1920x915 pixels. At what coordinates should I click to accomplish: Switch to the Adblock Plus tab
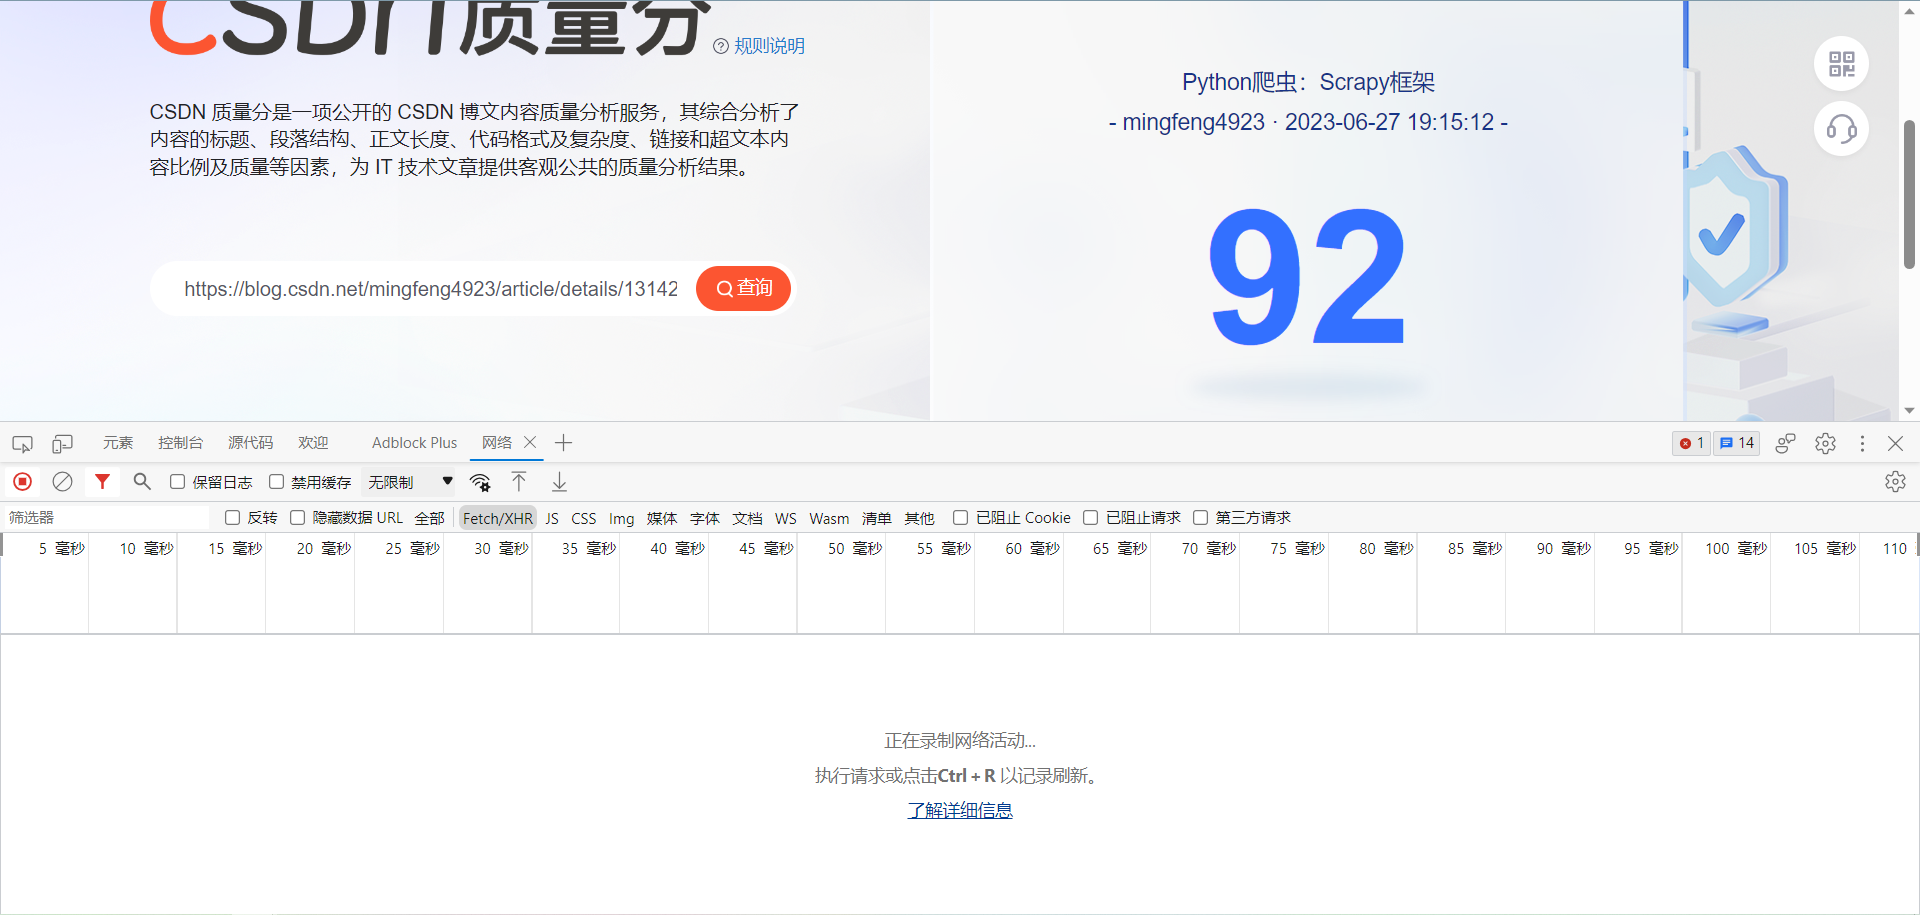[414, 443]
